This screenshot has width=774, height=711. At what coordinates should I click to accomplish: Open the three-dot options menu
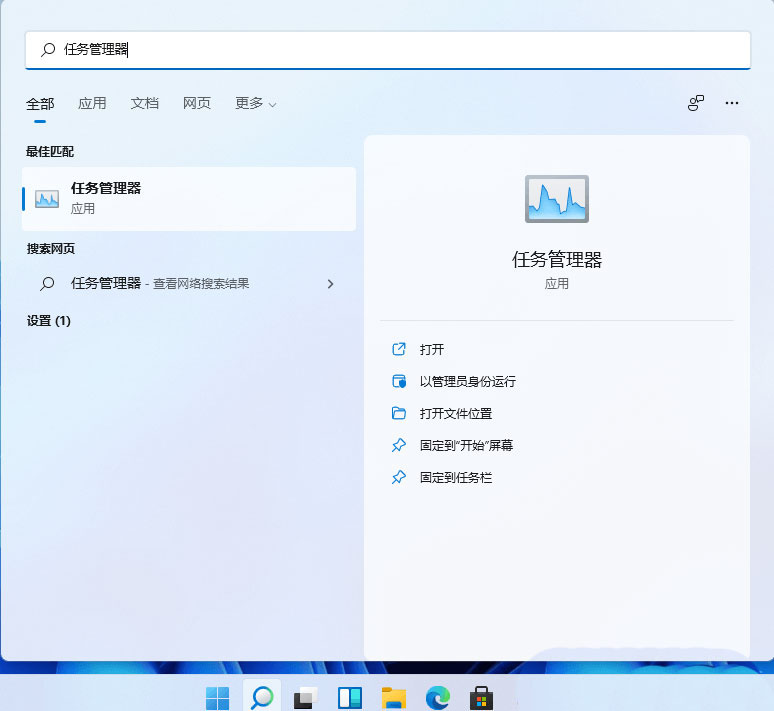click(732, 103)
